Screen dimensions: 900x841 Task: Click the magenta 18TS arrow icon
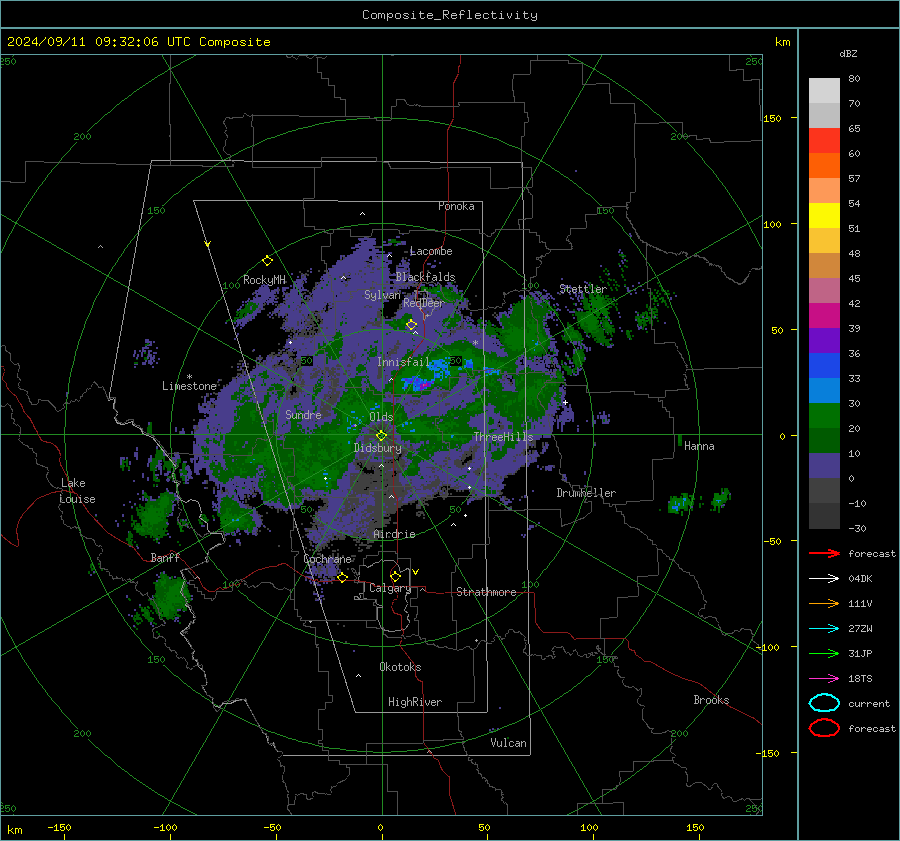click(824, 679)
